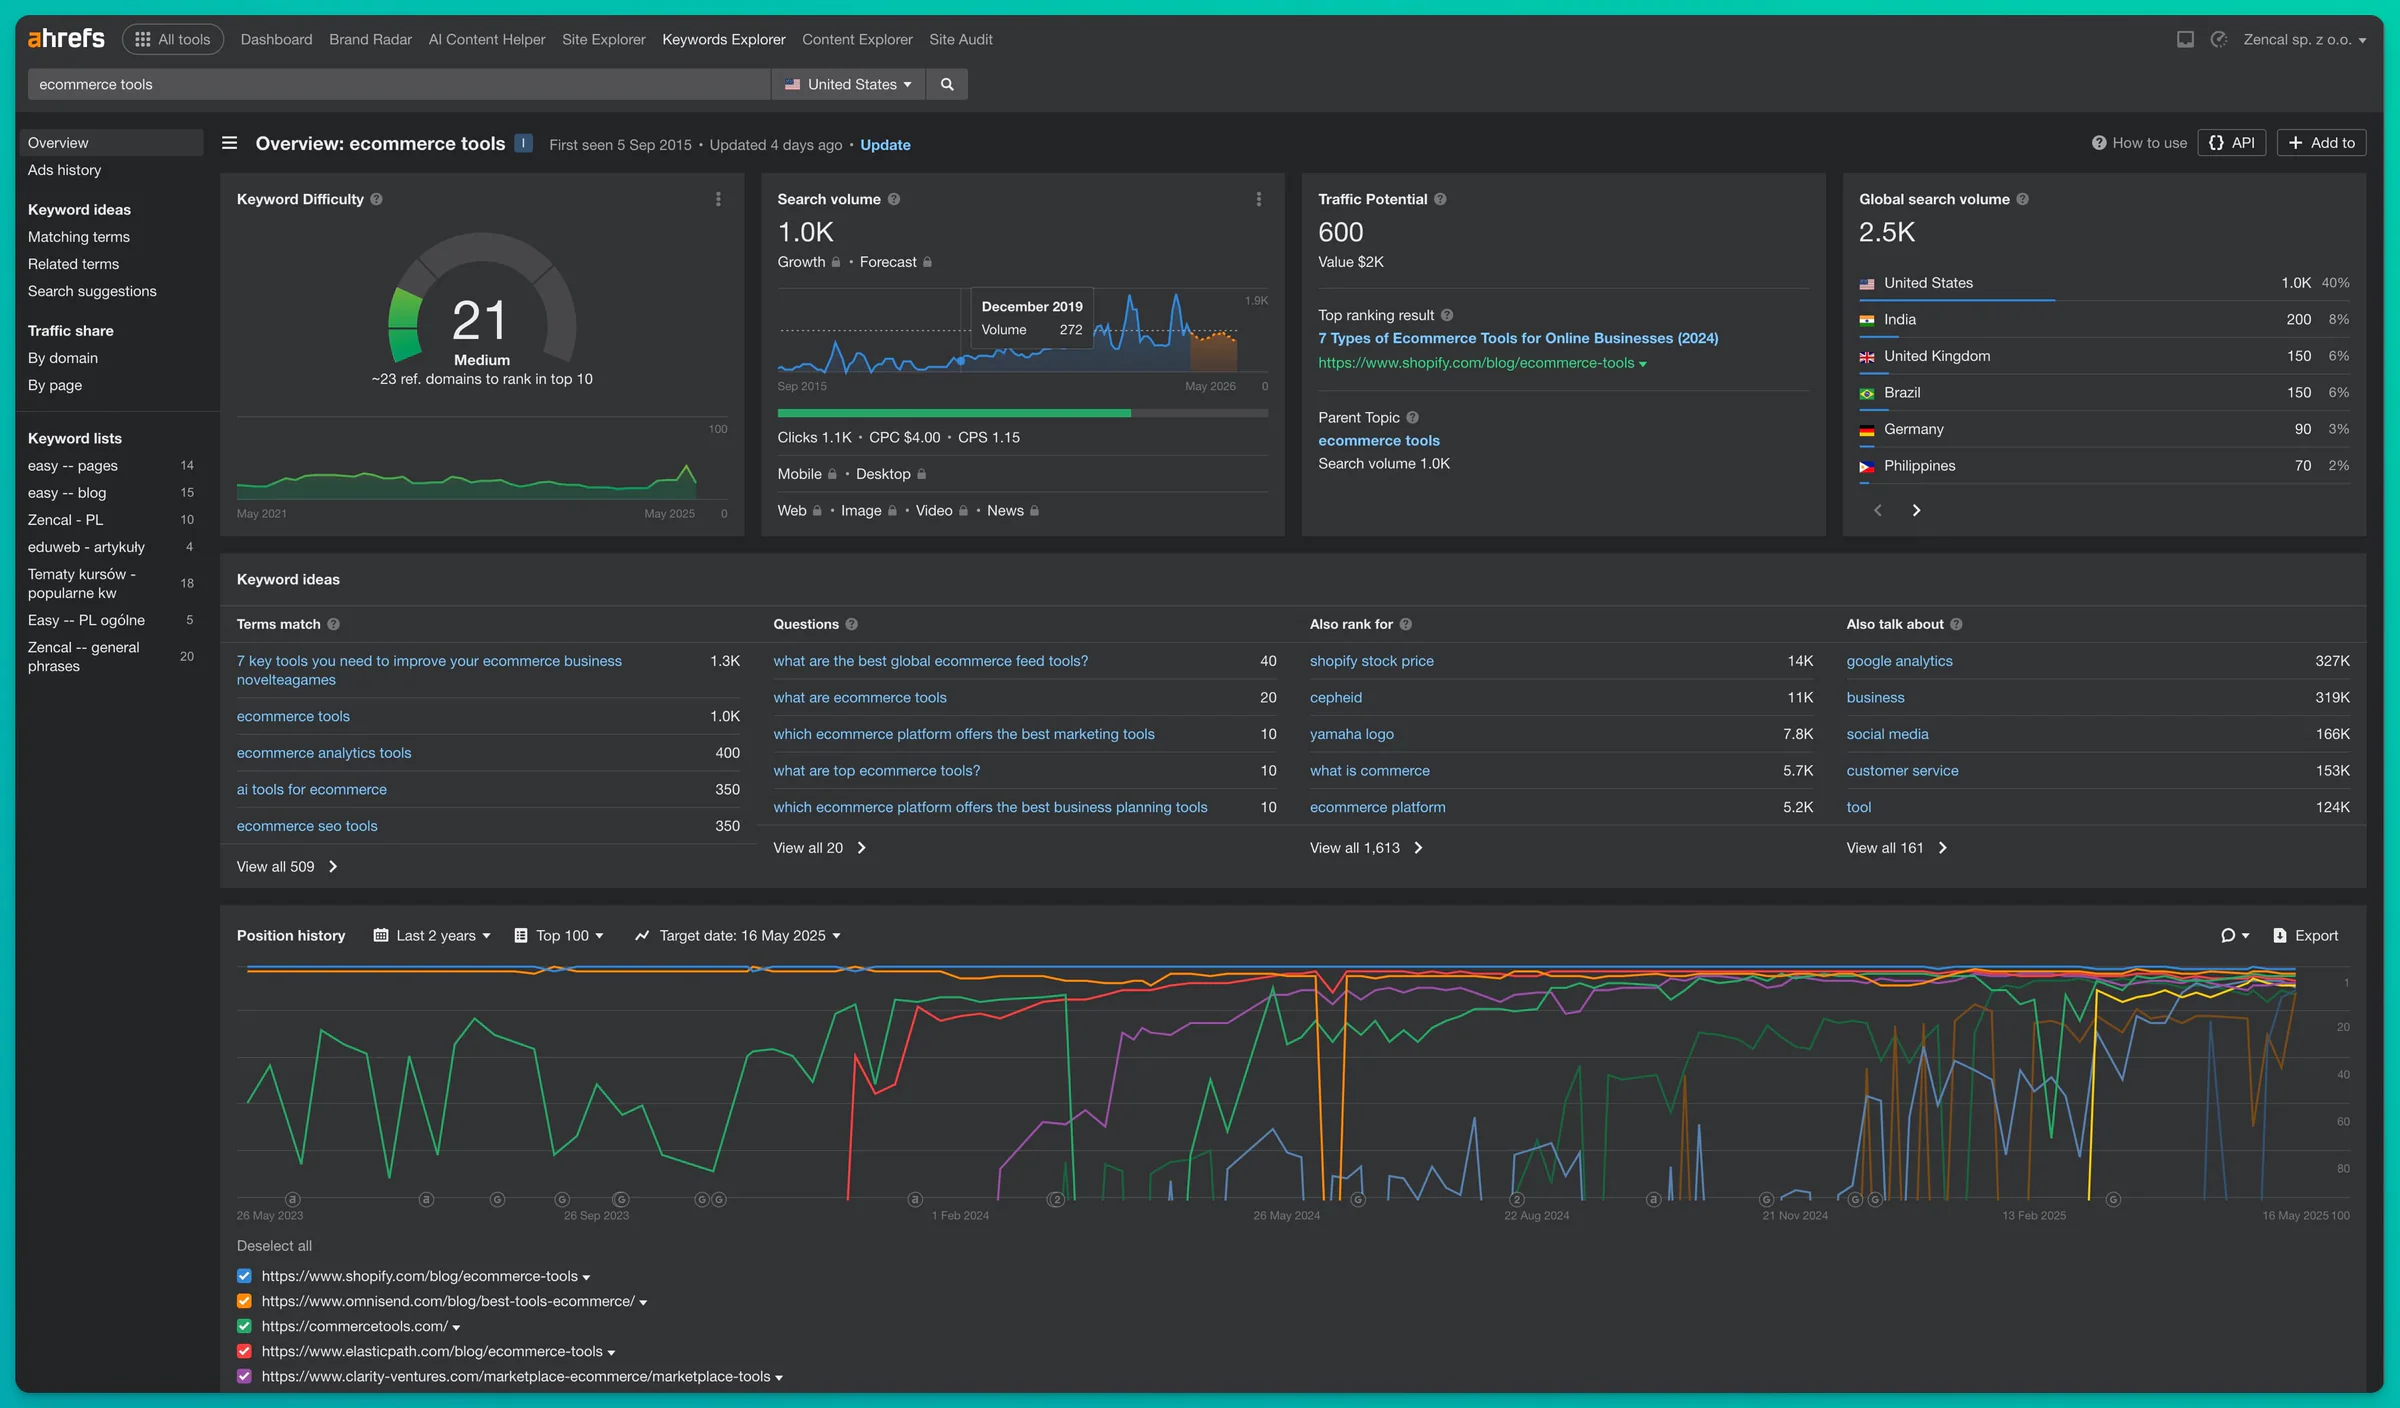Click help icon beside Questions heading
Image resolution: width=2400 pixels, height=1408 pixels.
click(x=852, y=624)
